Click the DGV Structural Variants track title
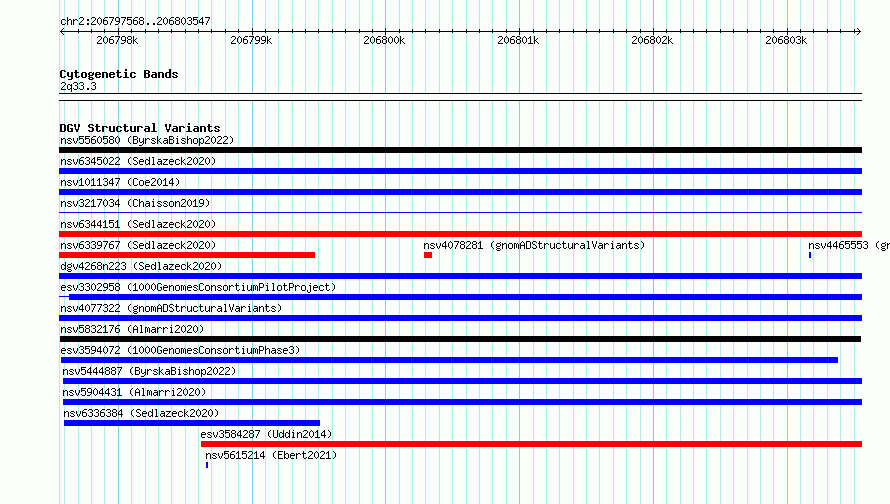This screenshot has width=890, height=504. 140,128
